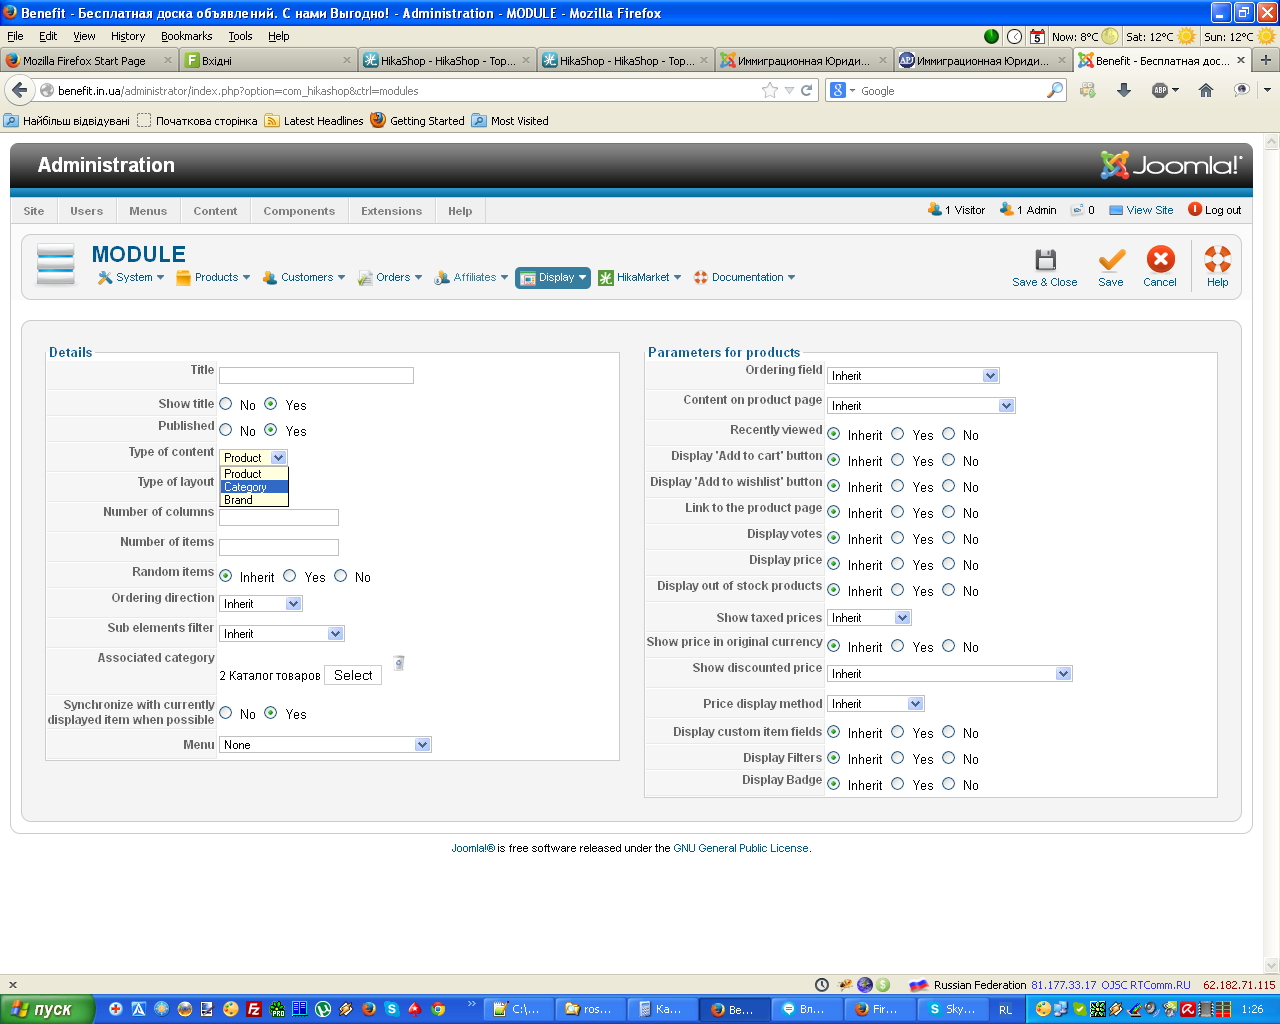Open the Latest Headlines bookmark

point(314,121)
